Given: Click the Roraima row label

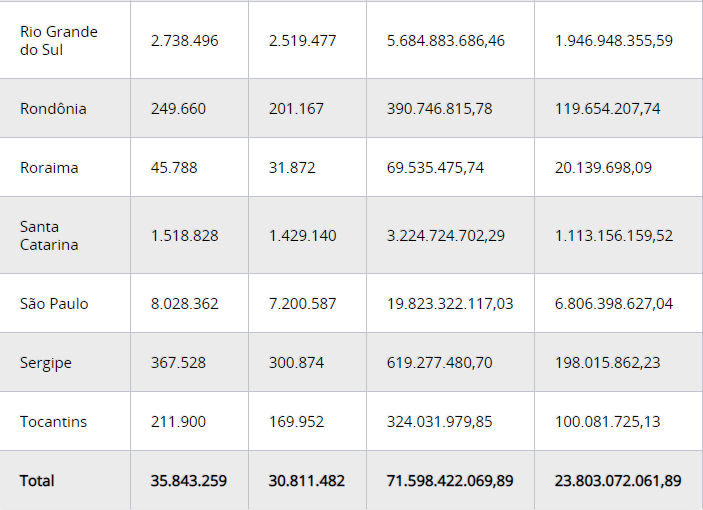Looking at the screenshot, I should (49, 168).
